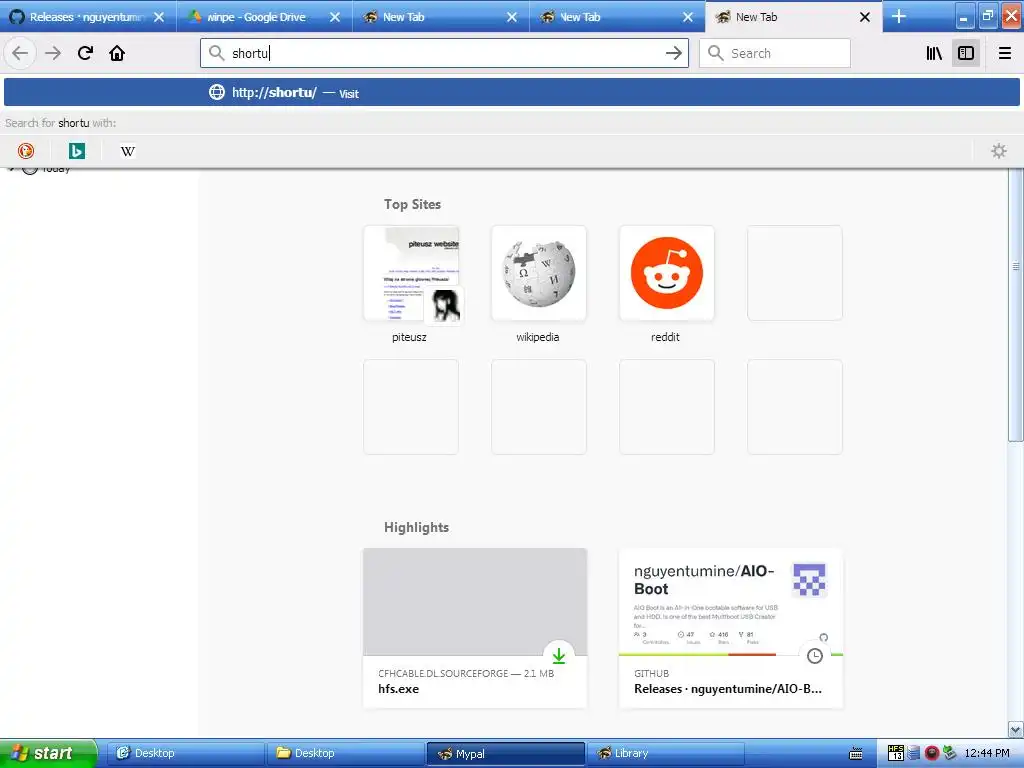Switch to the first Desktop taskbar button
This screenshot has width=1024, height=768.
coord(186,753)
